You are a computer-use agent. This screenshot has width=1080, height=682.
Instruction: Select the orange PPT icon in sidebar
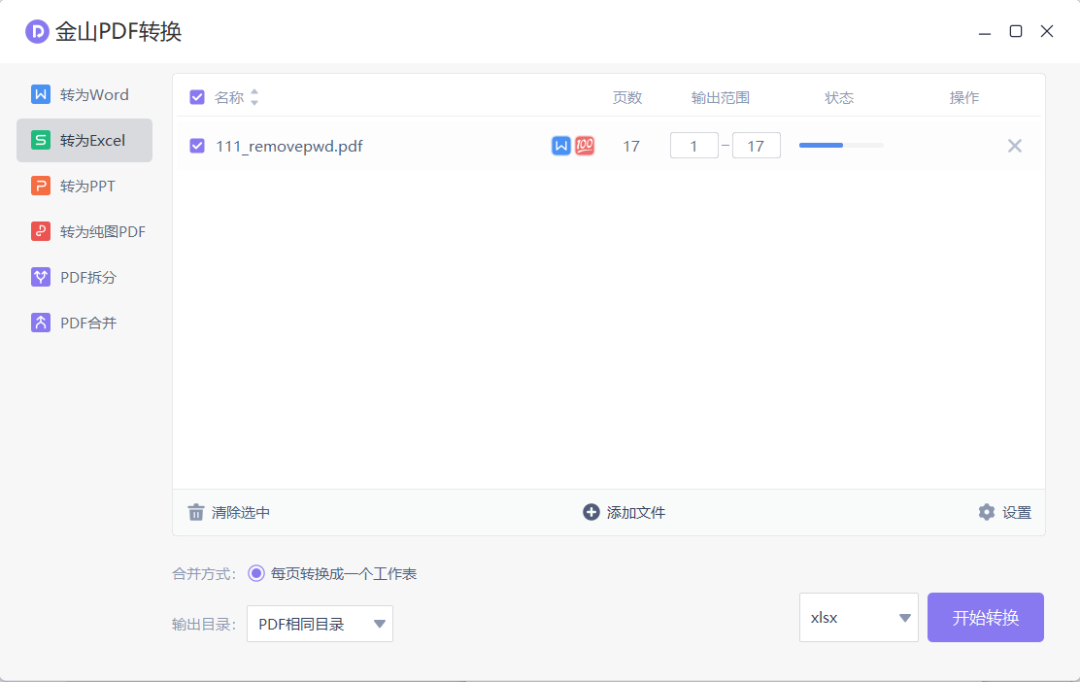(x=41, y=186)
